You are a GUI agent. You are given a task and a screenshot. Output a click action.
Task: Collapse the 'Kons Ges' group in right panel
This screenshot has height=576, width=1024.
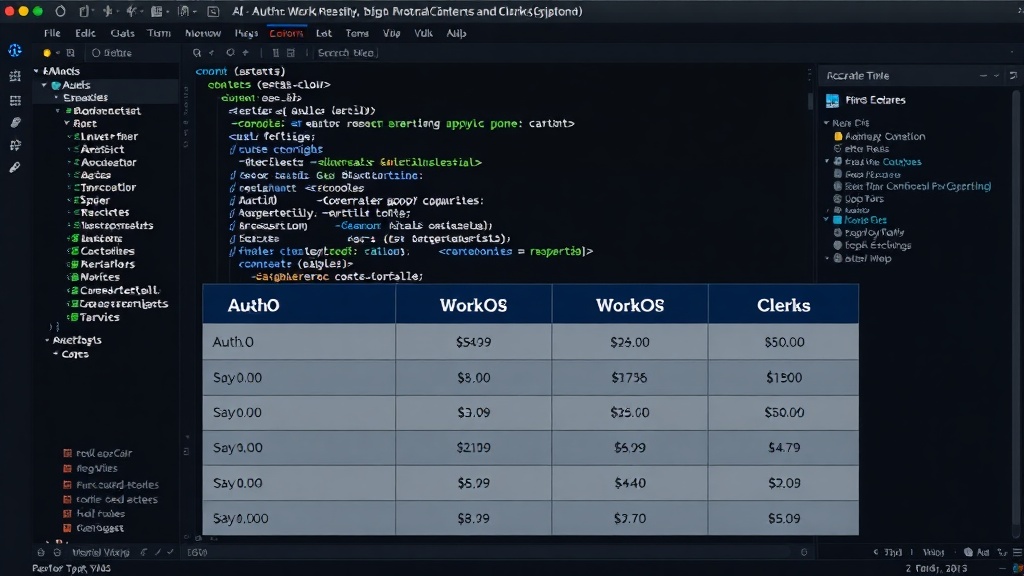tap(826, 220)
